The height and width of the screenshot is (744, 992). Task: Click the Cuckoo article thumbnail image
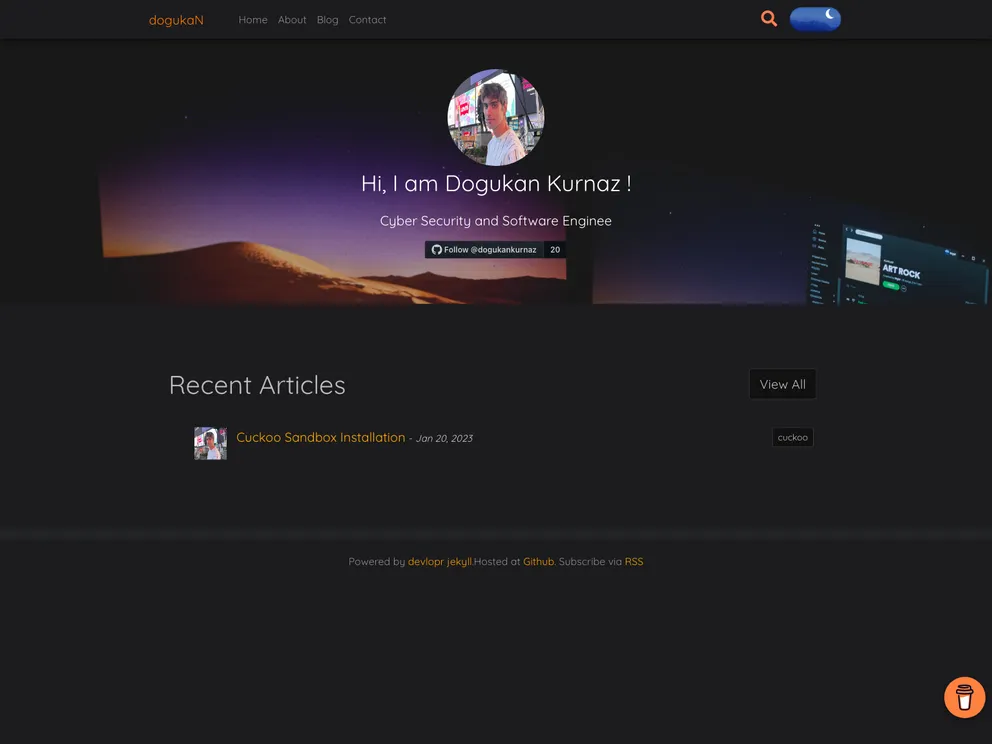210,443
